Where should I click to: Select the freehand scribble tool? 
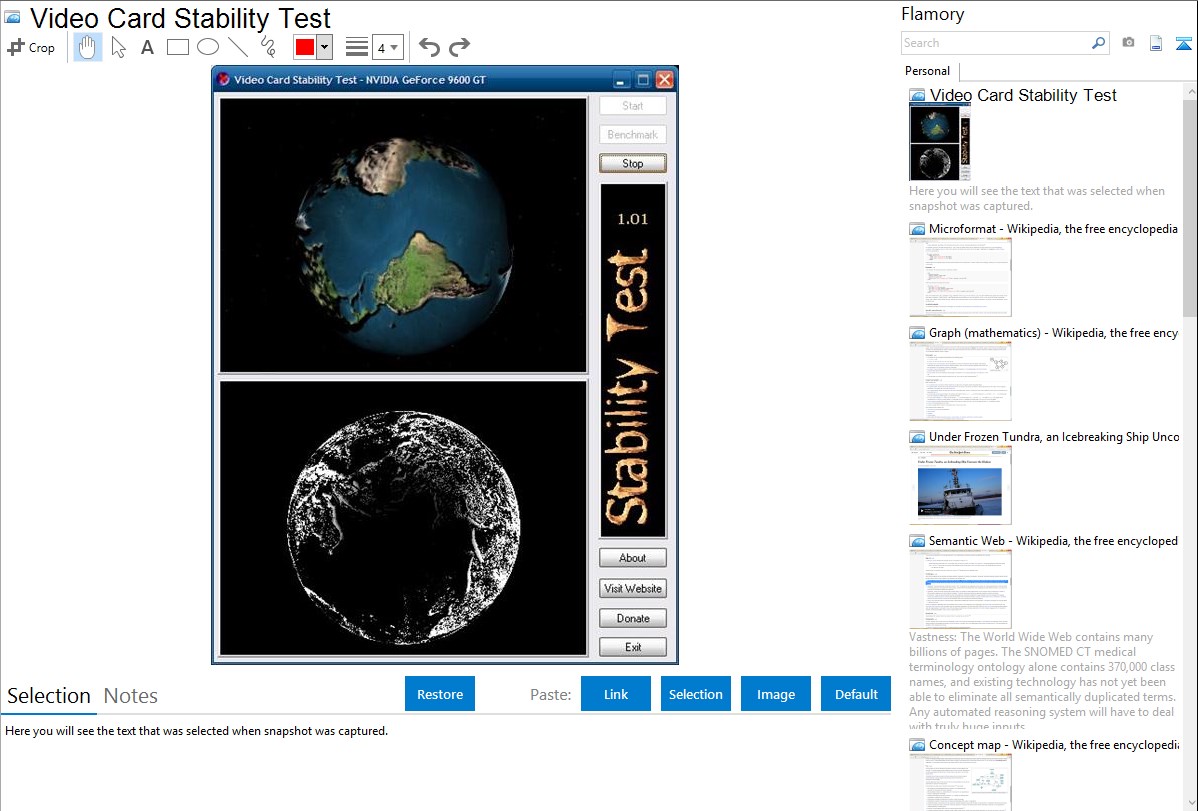268,47
